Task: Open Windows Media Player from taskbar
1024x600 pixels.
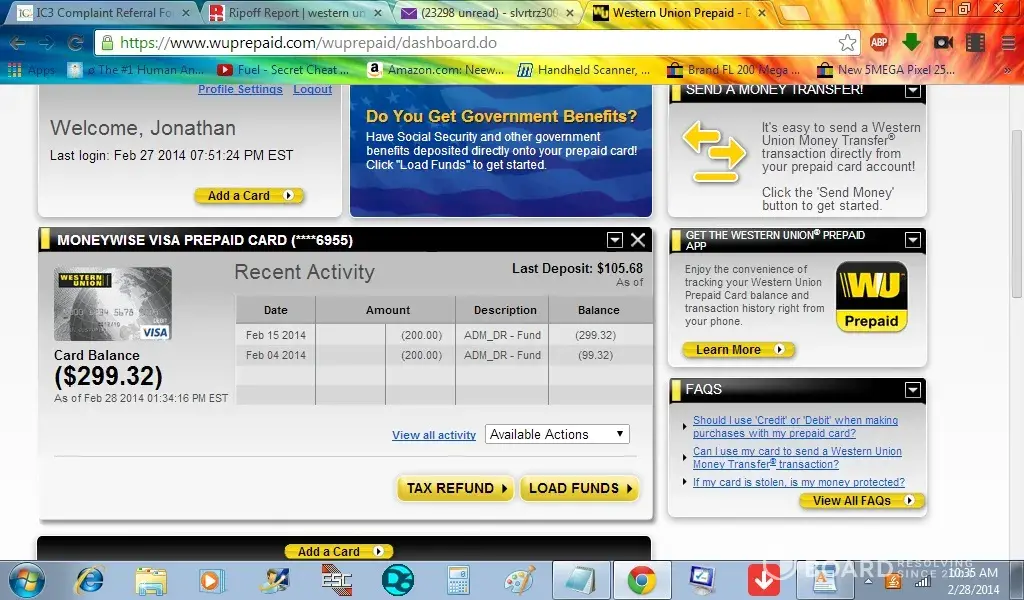Action: pyautogui.click(x=212, y=580)
